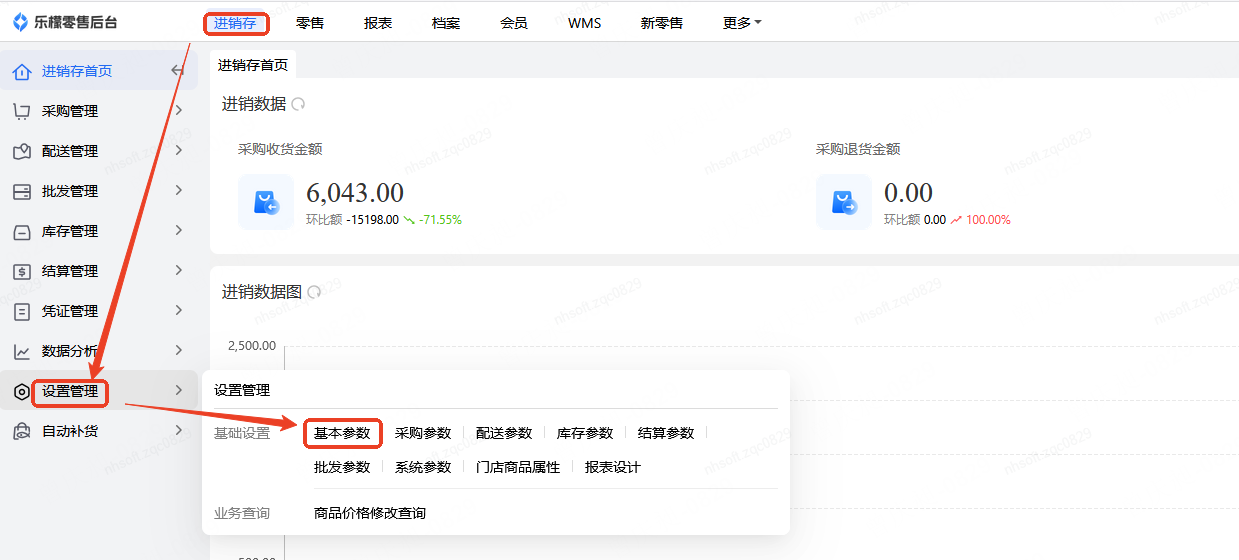Click the 6,043.00 amount value
The height and width of the screenshot is (560, 1239).
click(x=355, y=192)
